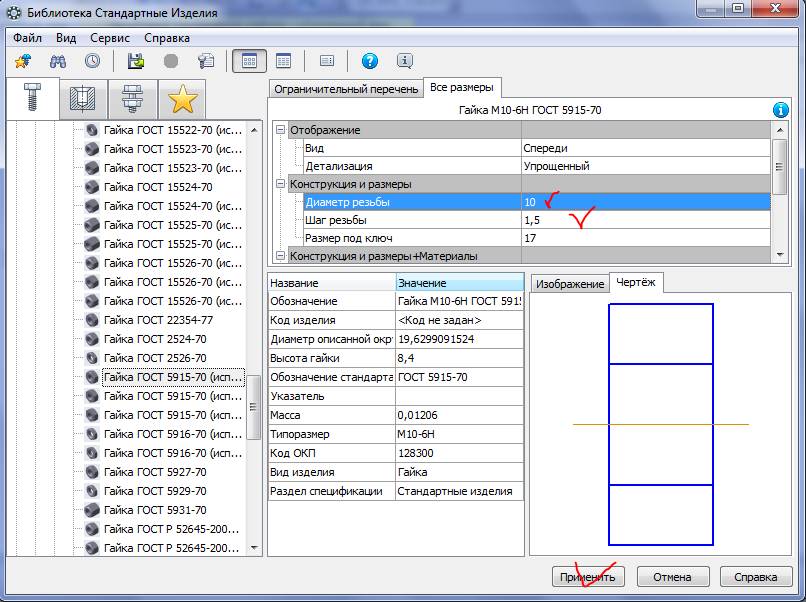Click the documents list toolbar icon

coord(206,61)
